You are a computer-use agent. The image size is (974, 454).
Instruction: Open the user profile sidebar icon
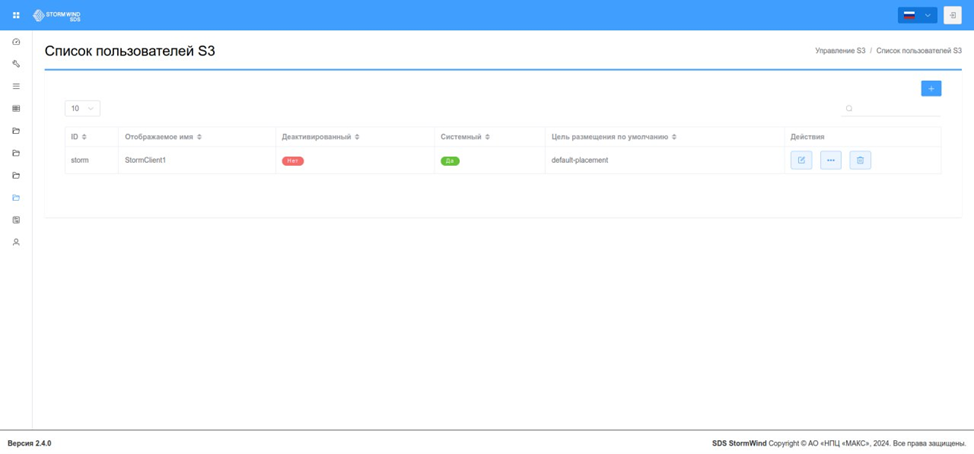(x=16, y=242)
